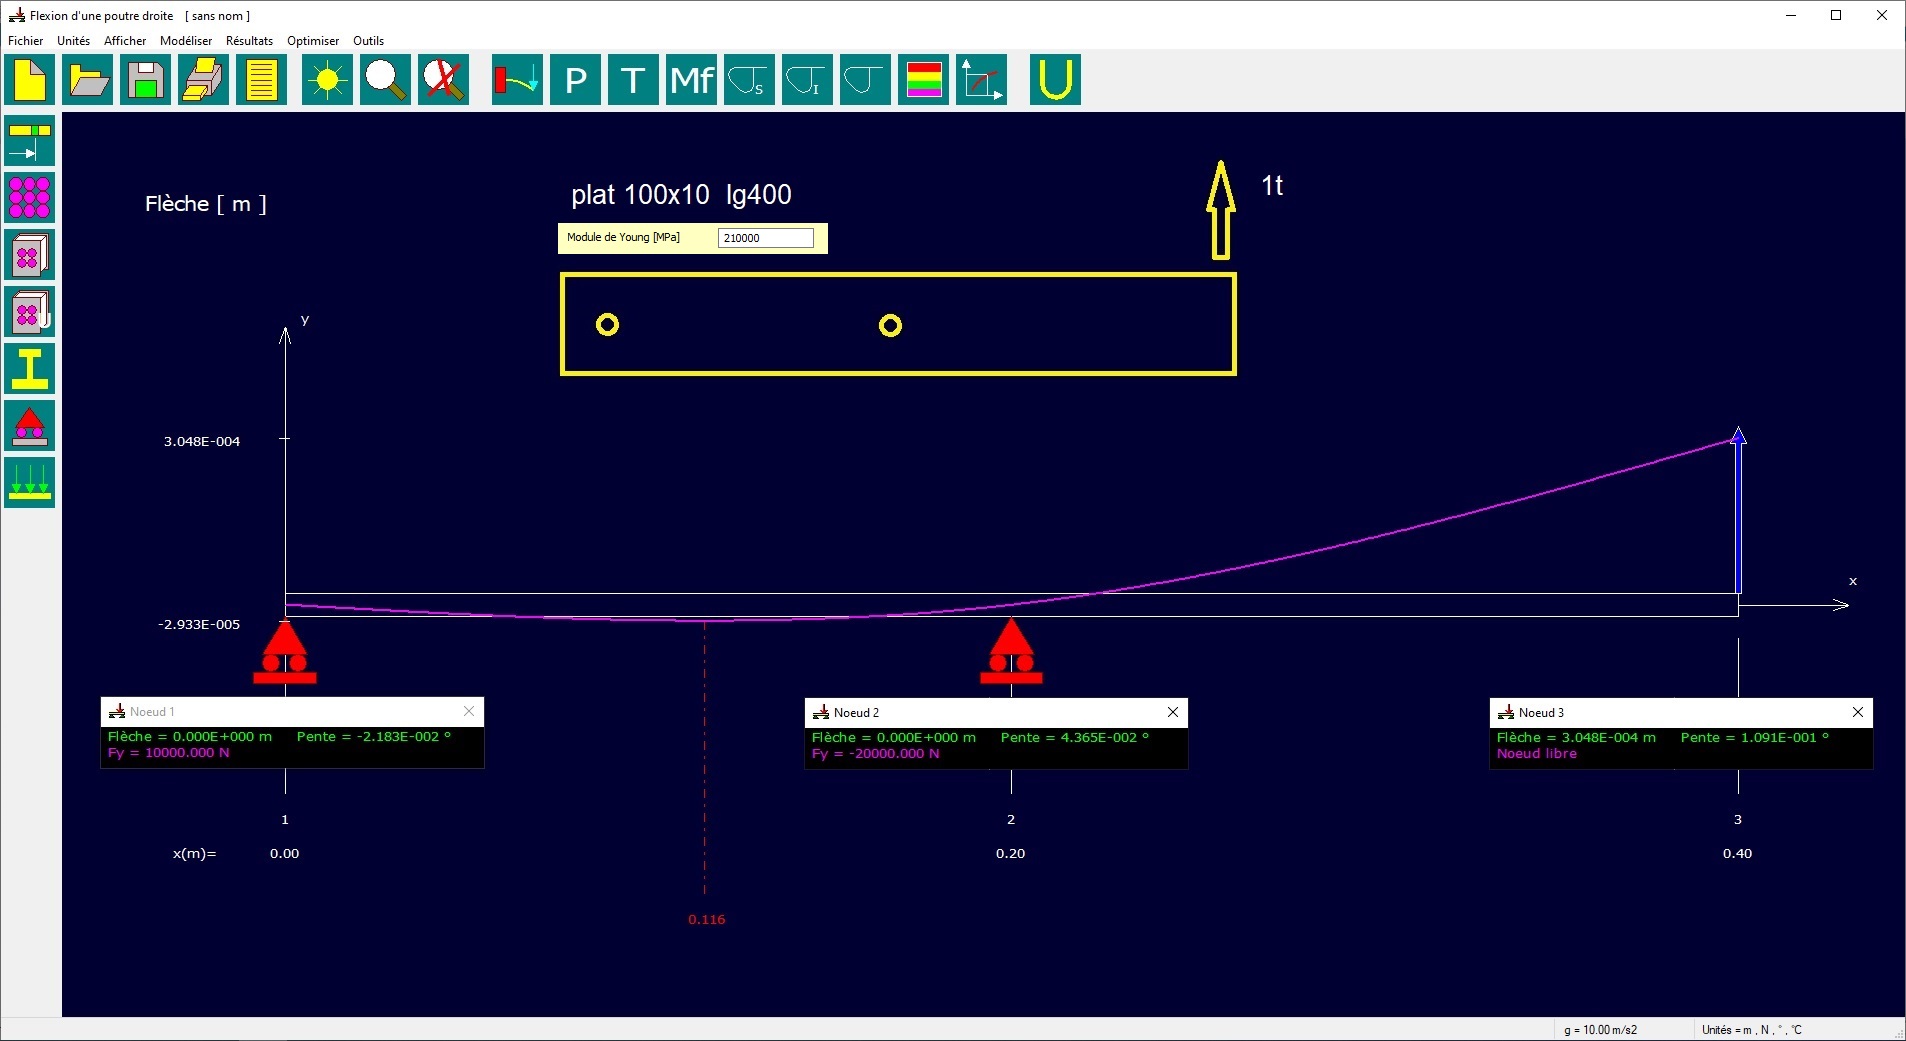This screenshot has width=1906, height=1041.
Task: Click the lower cube section sidebar icon
Action: coord(30,312)
